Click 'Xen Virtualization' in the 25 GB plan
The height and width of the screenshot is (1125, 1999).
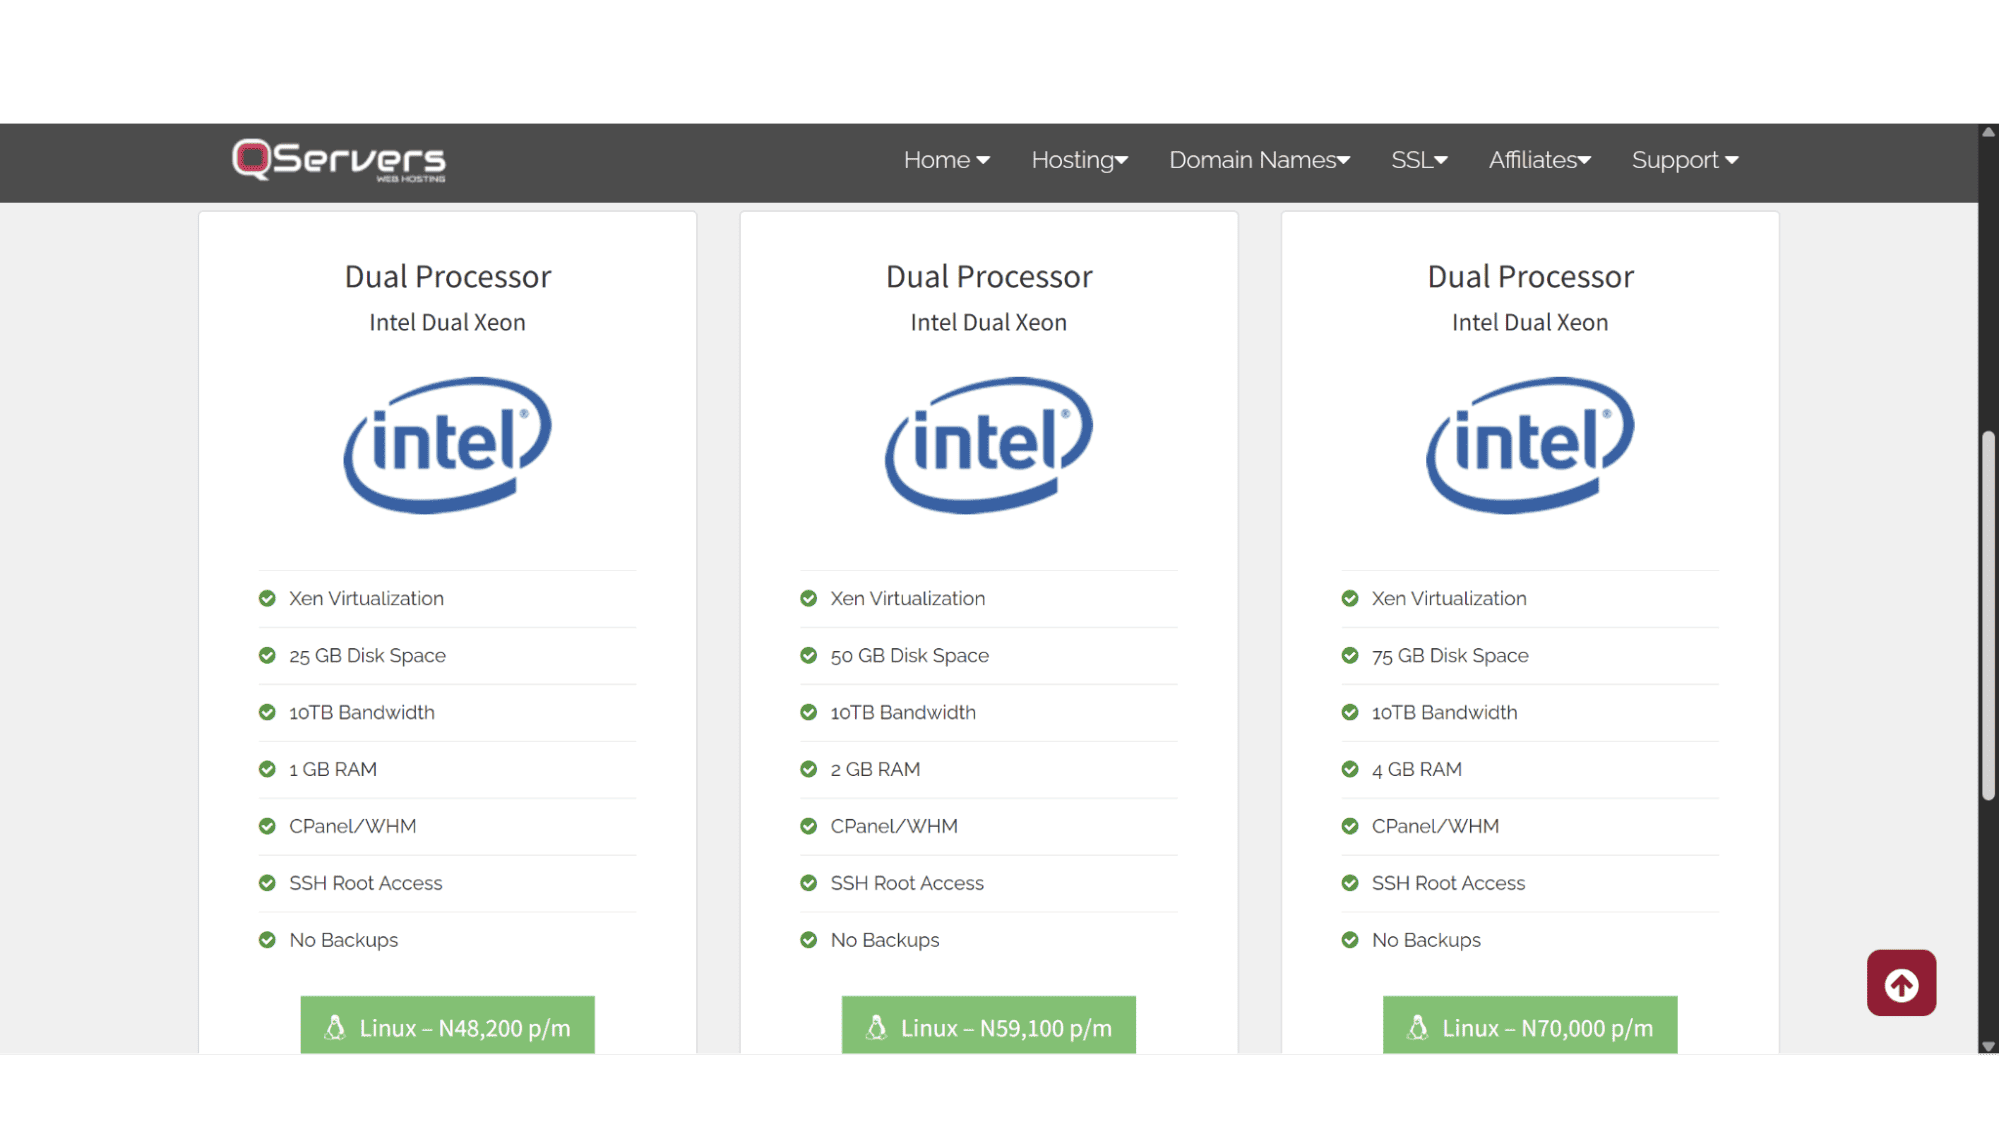[366, 598]
